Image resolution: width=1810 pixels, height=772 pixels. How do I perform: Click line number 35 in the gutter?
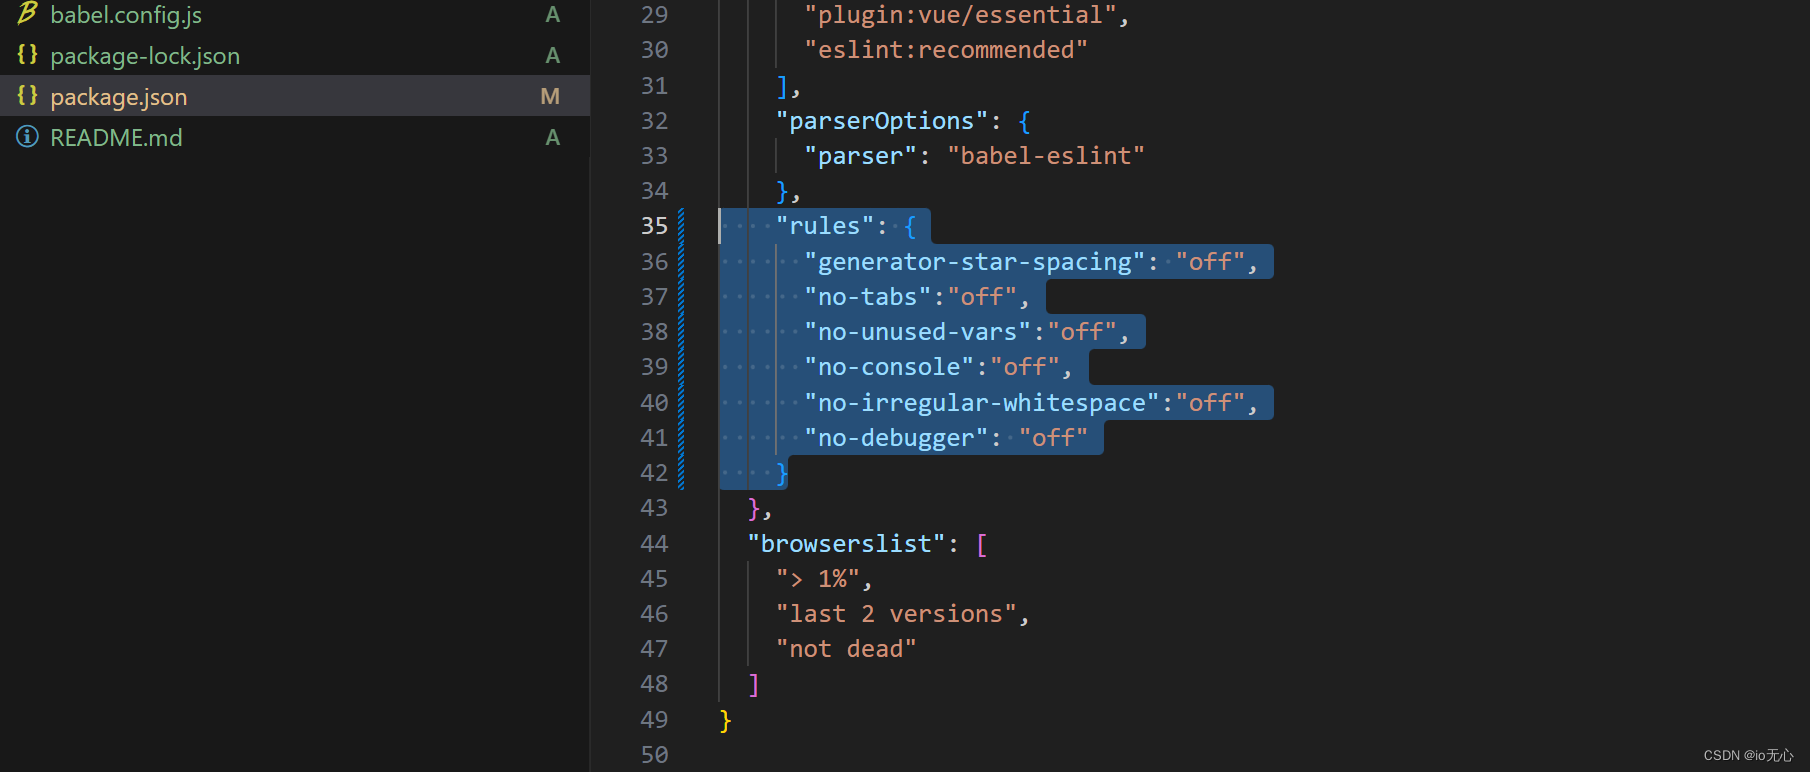coord(654,226)
